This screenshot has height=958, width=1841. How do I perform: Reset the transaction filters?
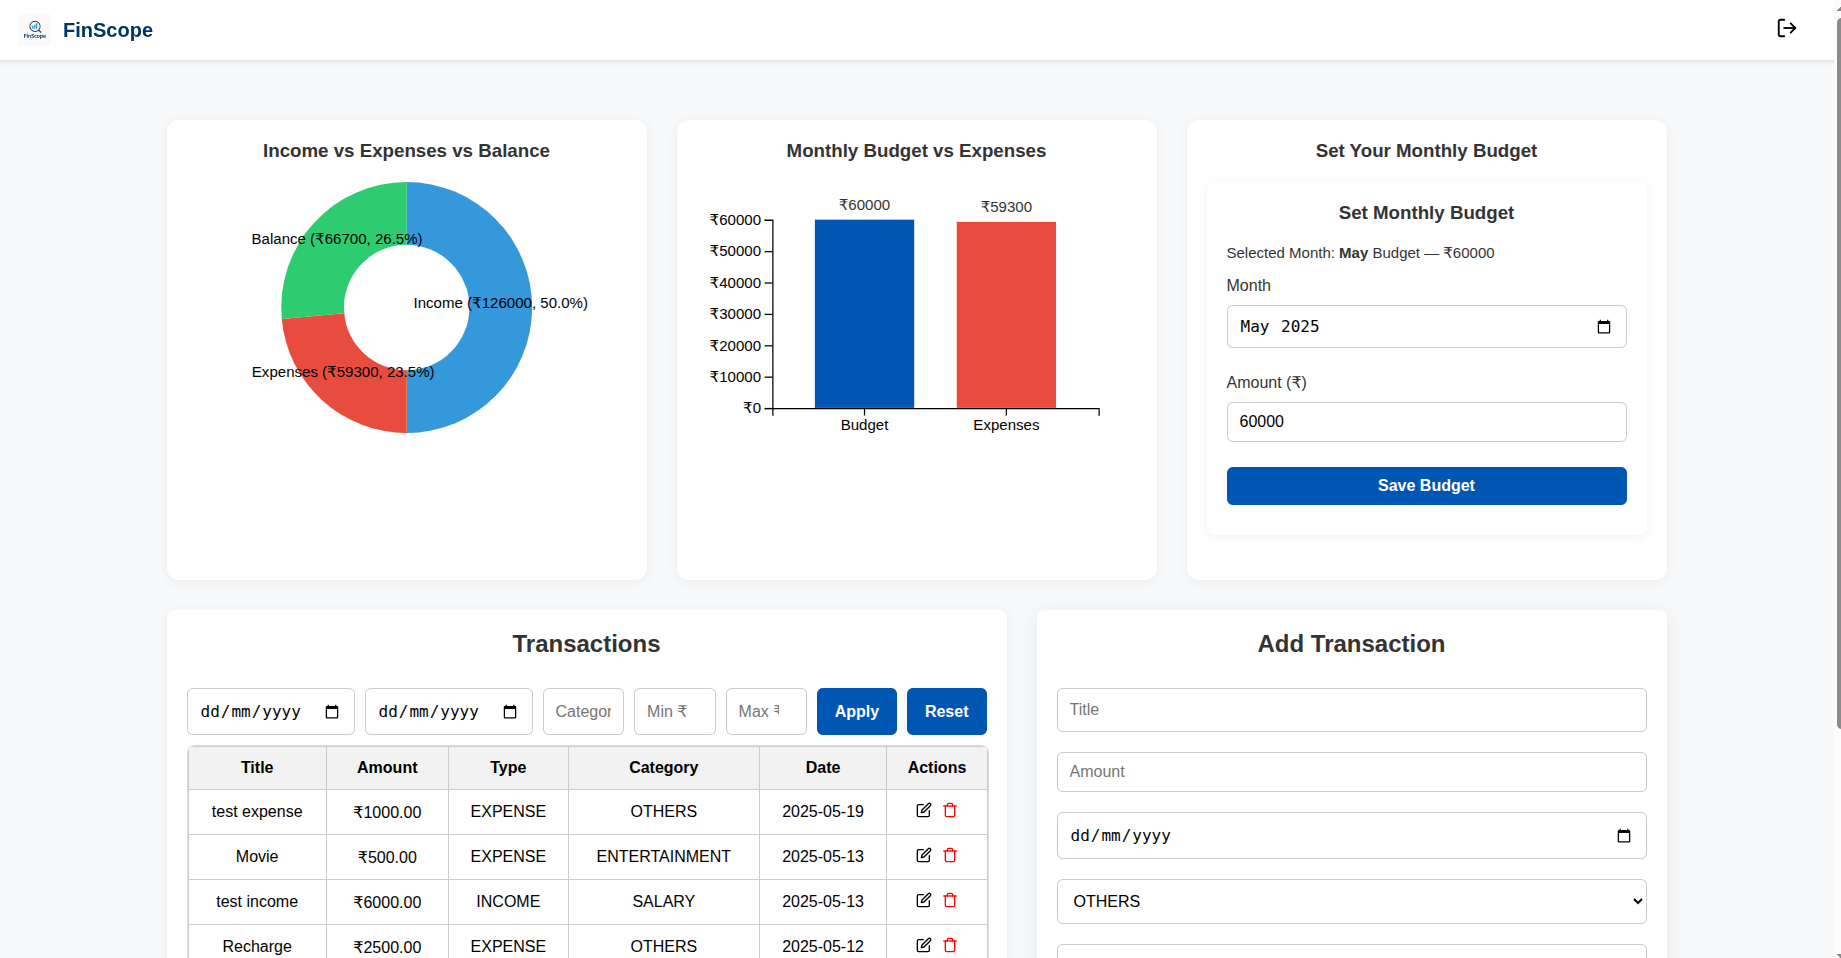tap(946, 711)
